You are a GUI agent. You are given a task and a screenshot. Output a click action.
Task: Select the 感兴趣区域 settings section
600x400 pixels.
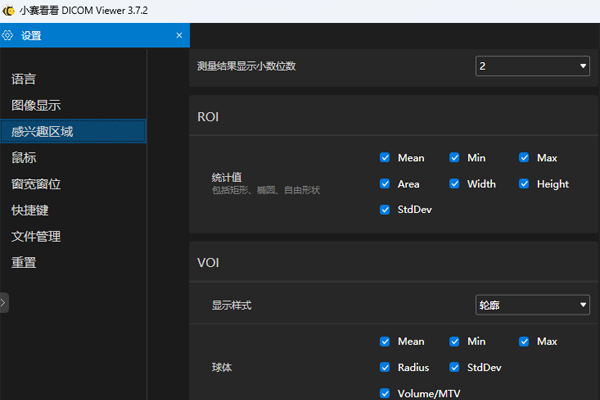(x=73, y=131)
